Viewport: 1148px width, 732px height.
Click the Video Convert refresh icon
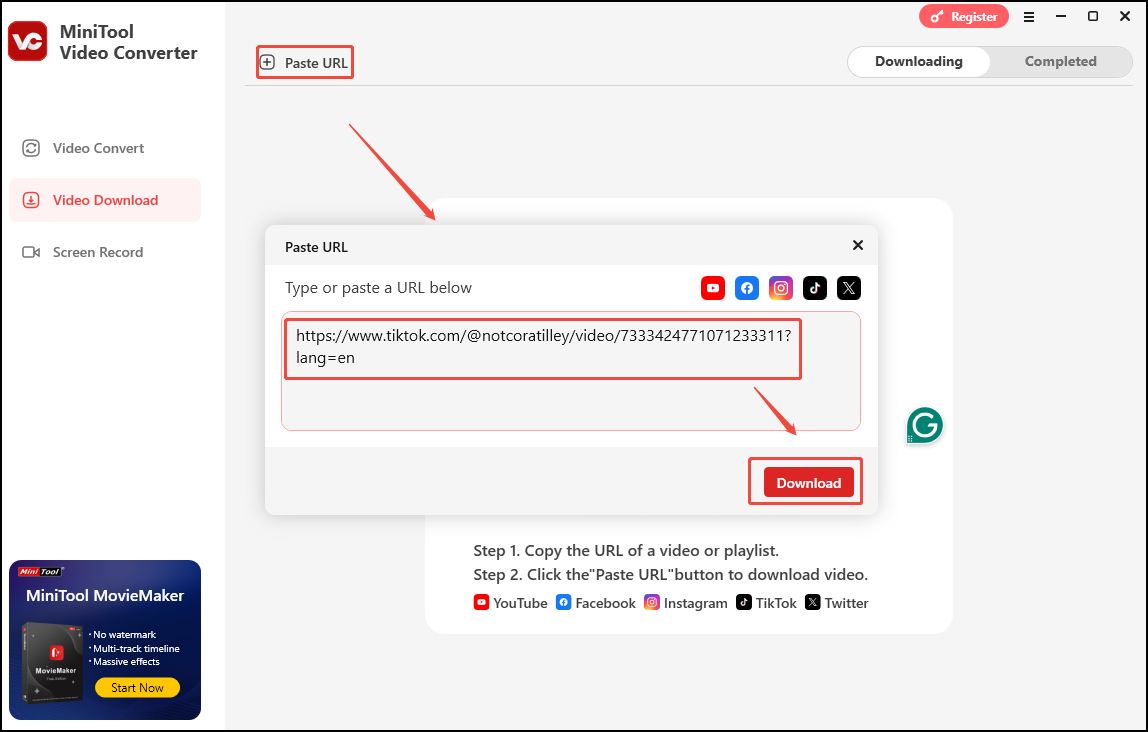31,149
